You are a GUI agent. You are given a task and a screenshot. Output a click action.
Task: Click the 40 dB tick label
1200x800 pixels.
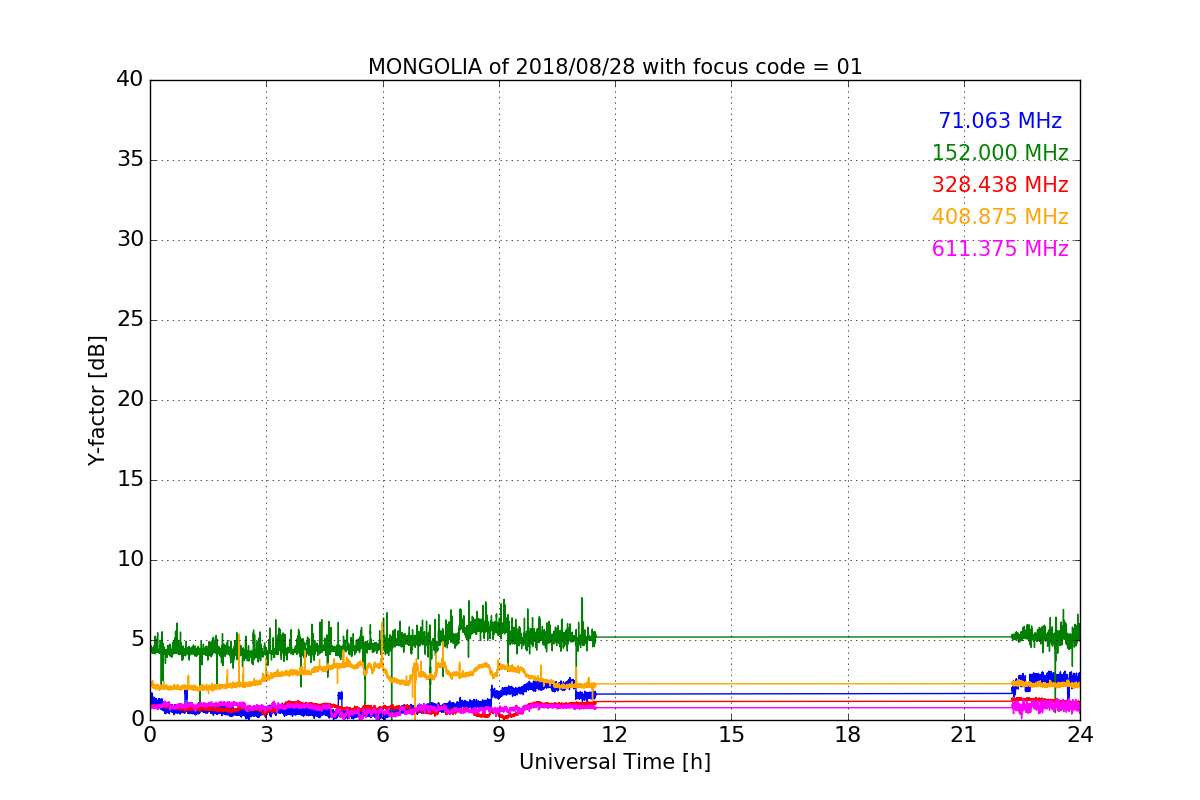(x=129, y=80)
